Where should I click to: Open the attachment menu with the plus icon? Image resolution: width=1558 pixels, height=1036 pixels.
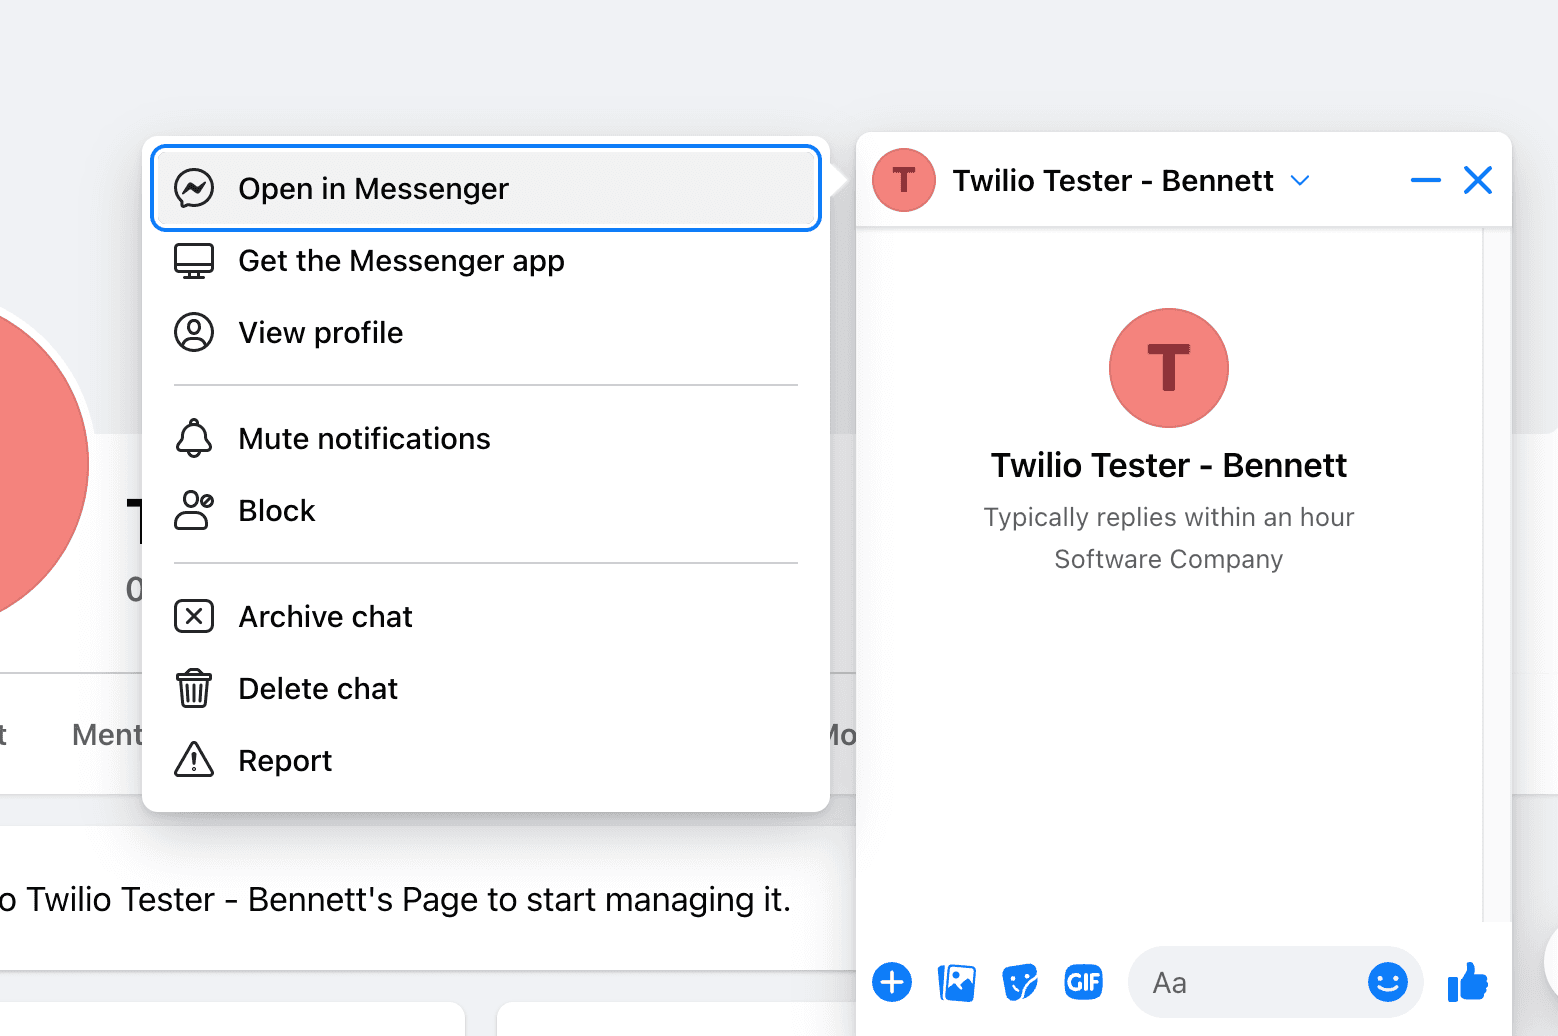click(x=891, y=982)
